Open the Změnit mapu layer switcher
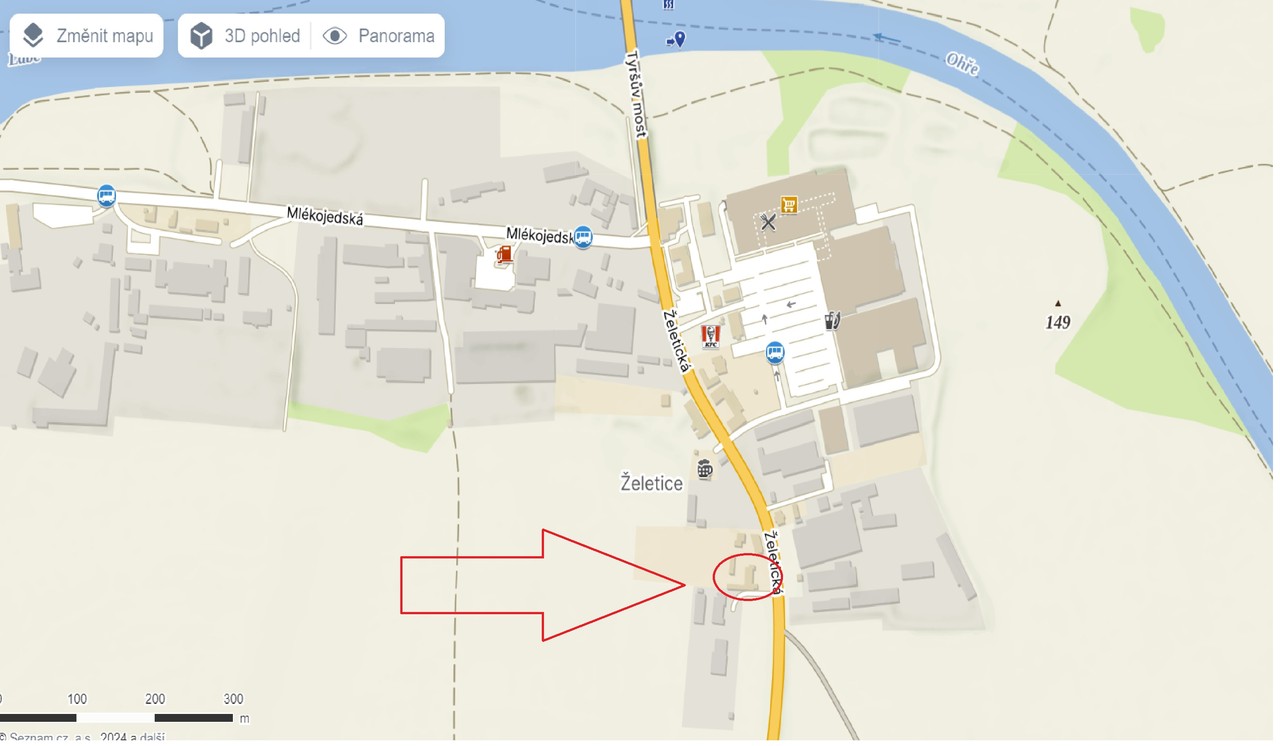The image size is (1280, 746). click(x=88, y=36)
